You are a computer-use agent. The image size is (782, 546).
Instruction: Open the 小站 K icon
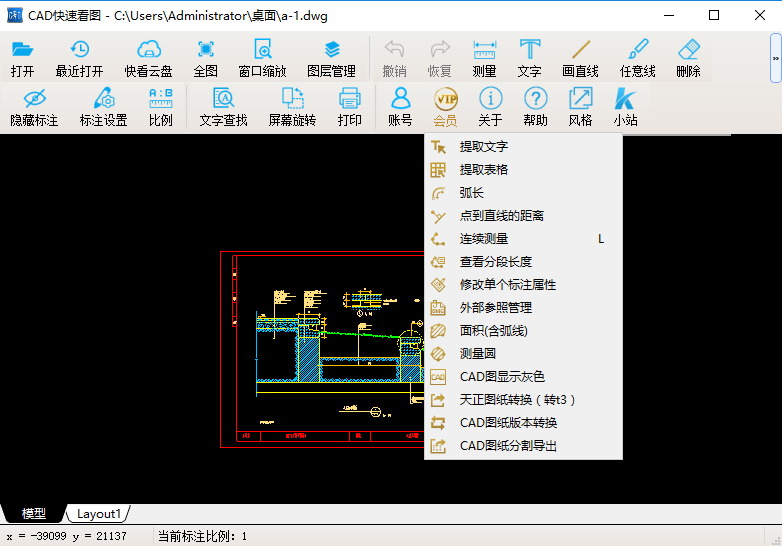pos(625,107)
